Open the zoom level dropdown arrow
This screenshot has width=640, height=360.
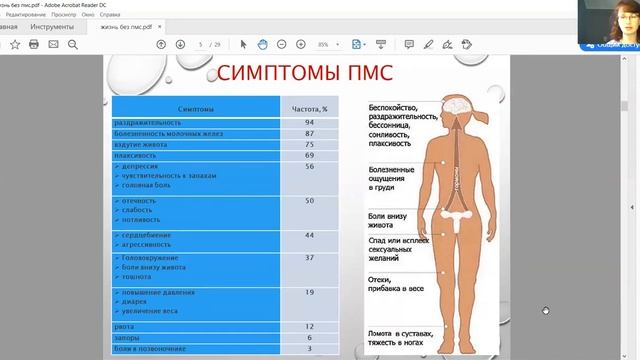[338, 44]
